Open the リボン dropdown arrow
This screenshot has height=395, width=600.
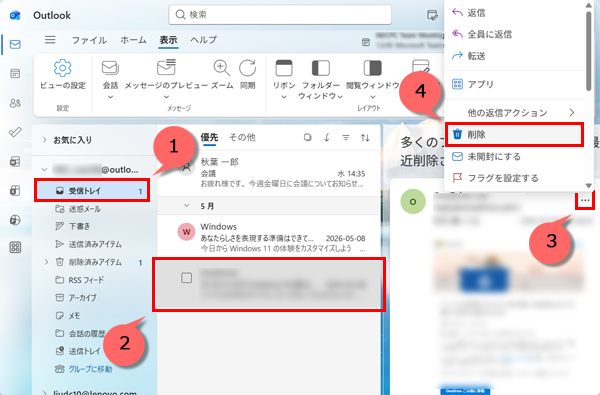[x=284, y=97]
